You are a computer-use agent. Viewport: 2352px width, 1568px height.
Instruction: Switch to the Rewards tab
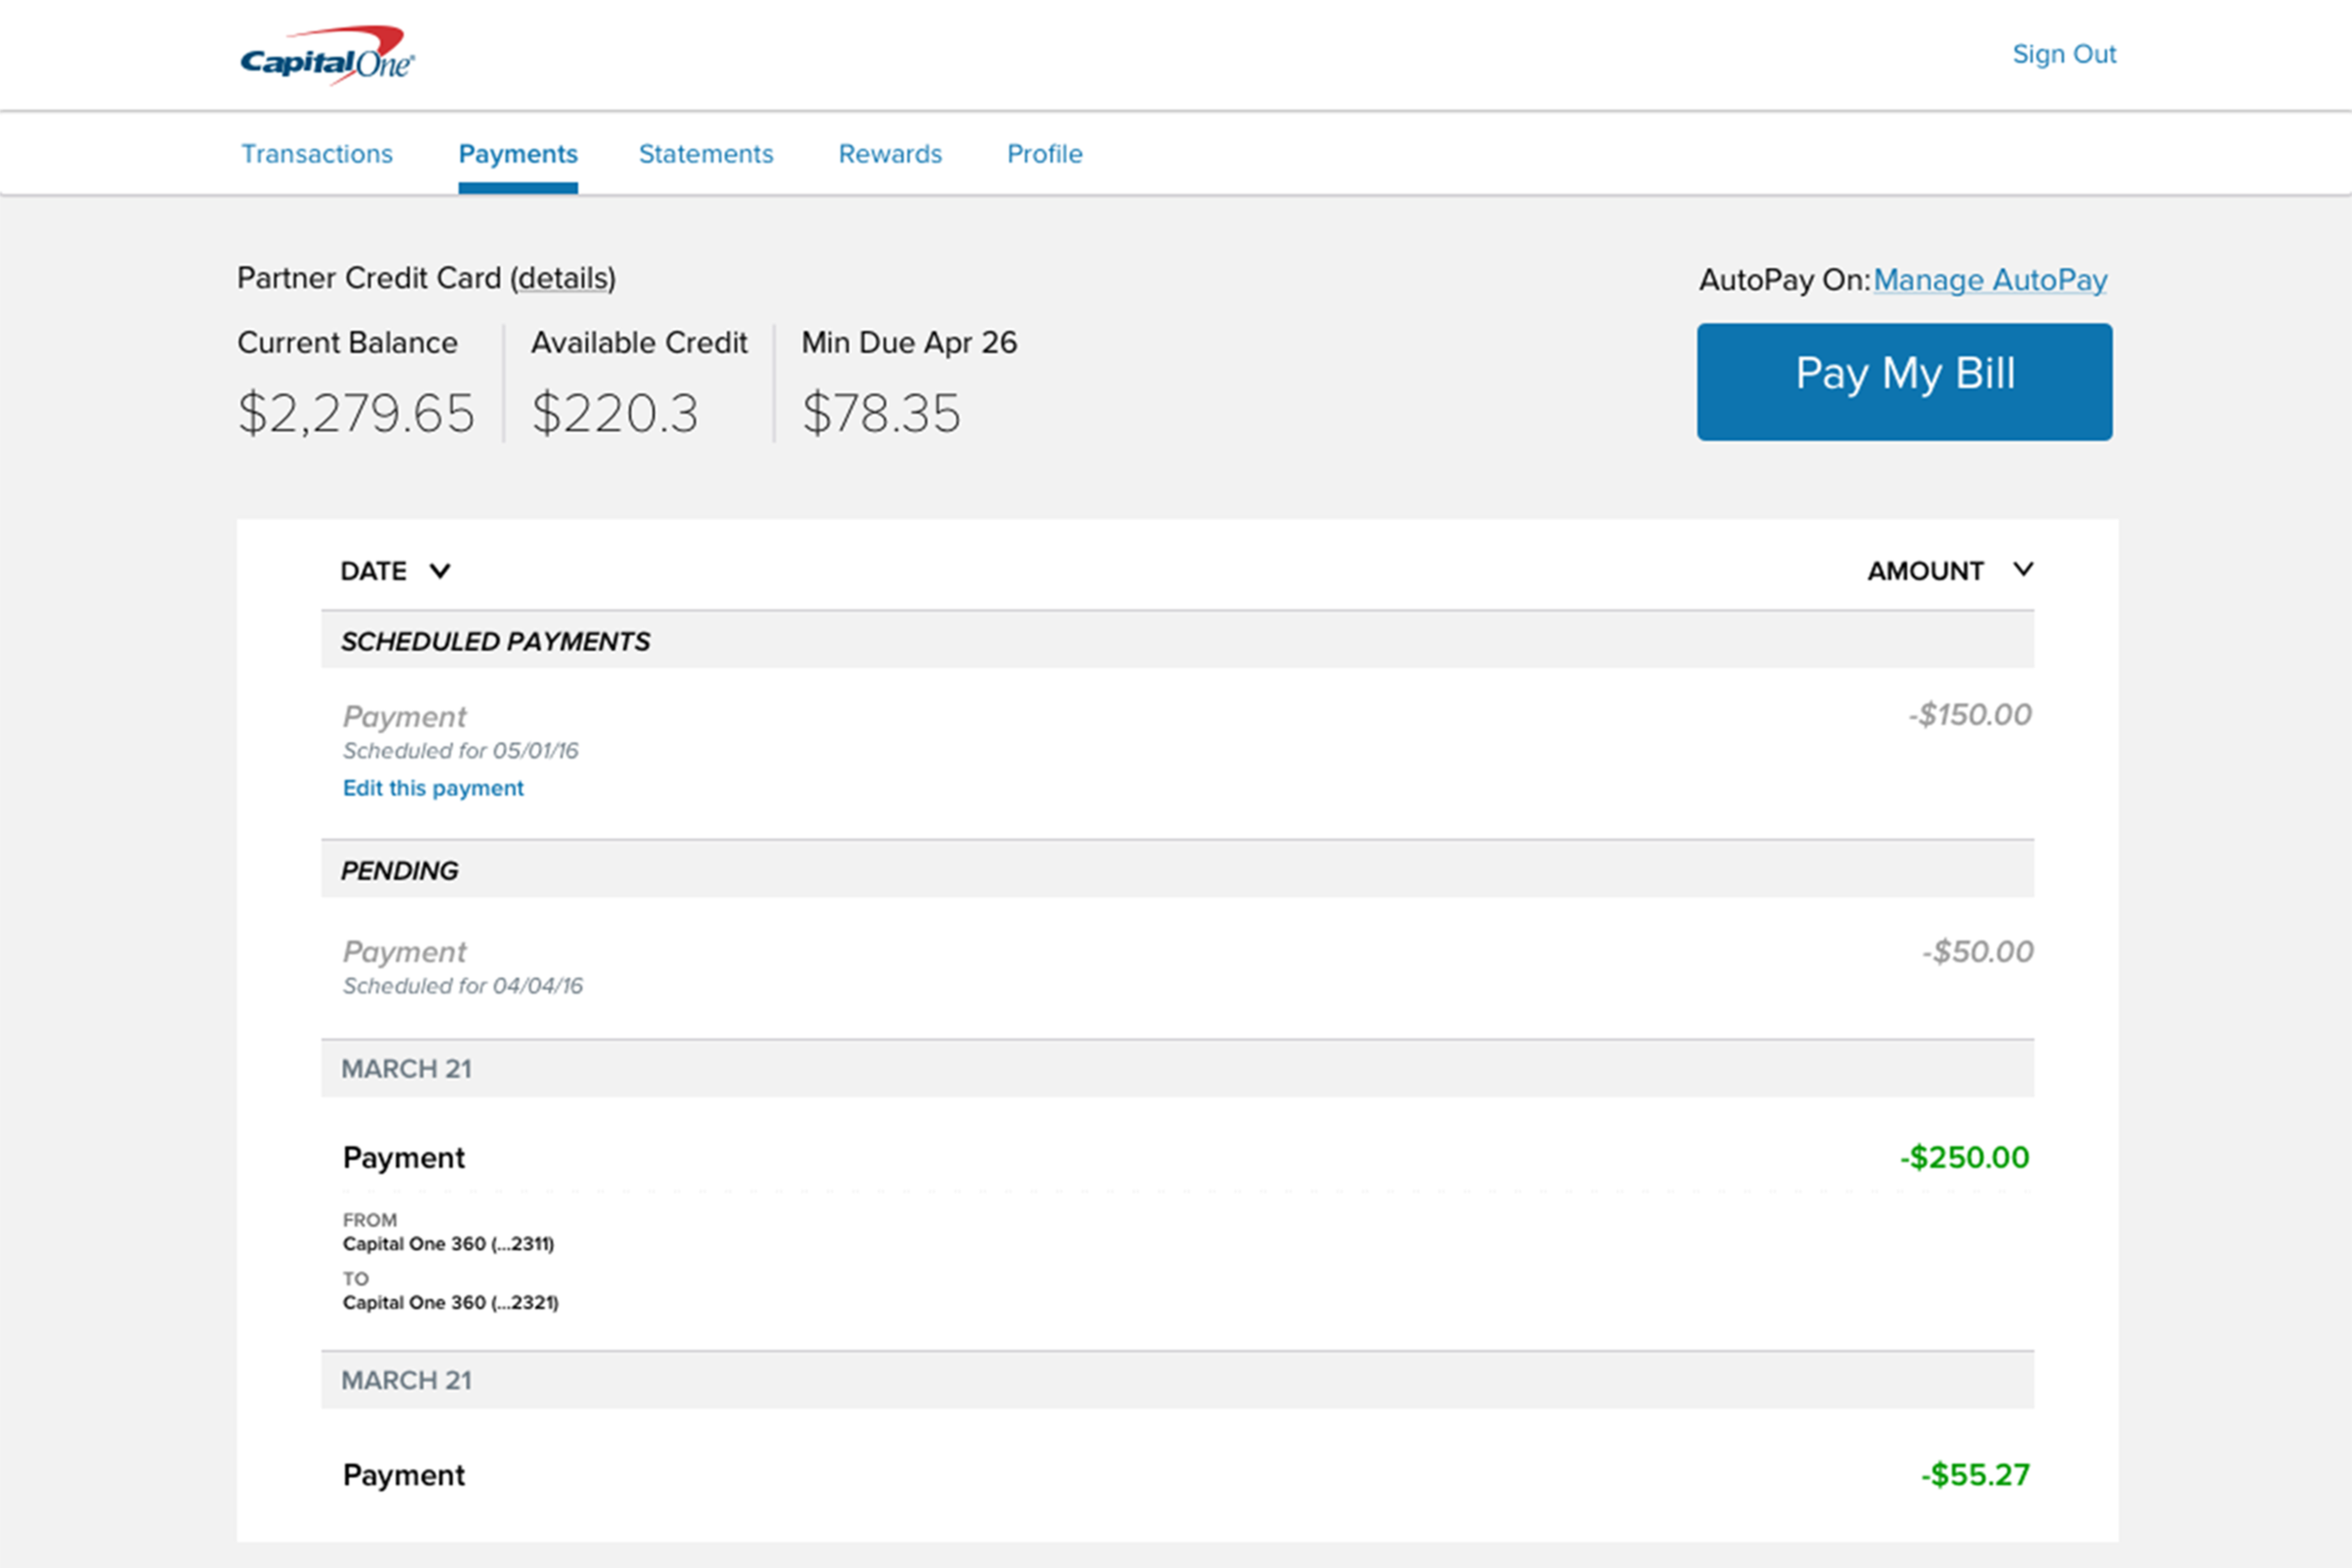(890, 154)
